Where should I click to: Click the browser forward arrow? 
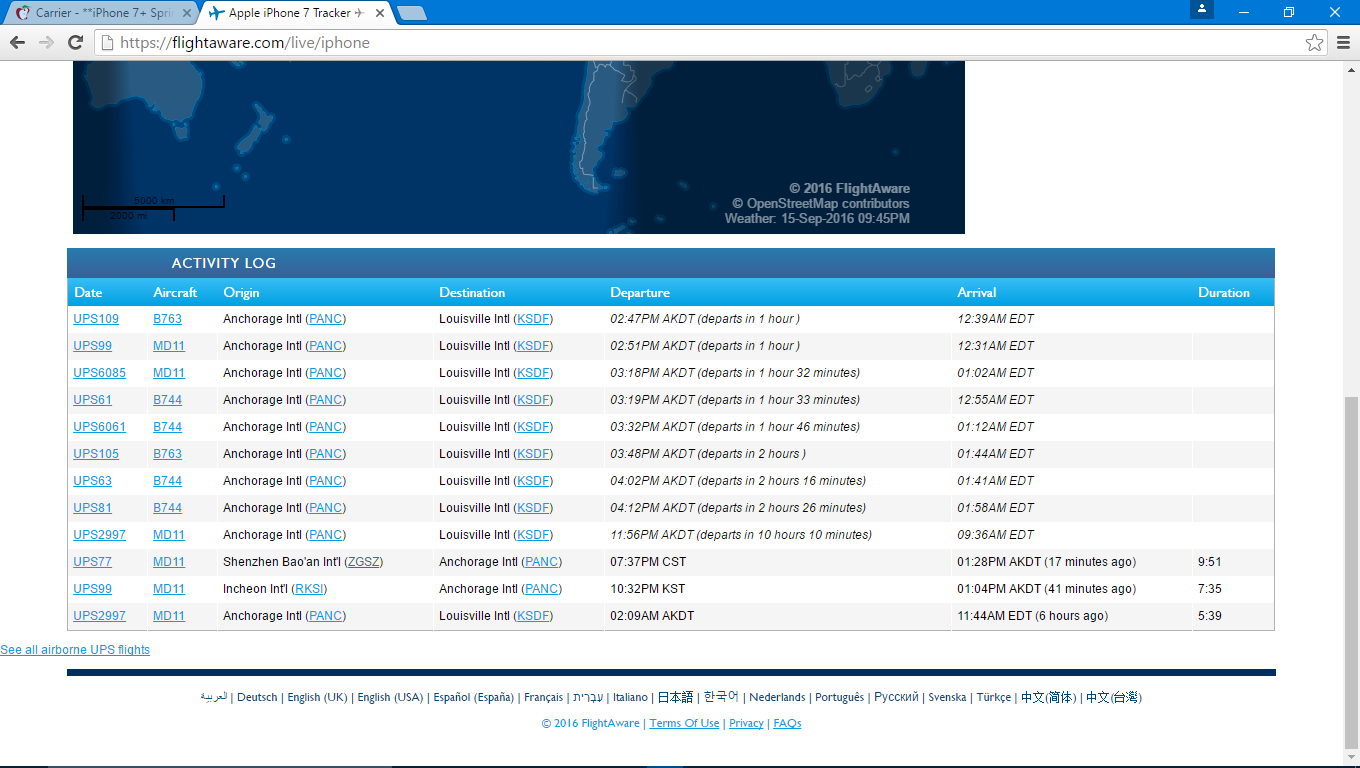(46, 43)
